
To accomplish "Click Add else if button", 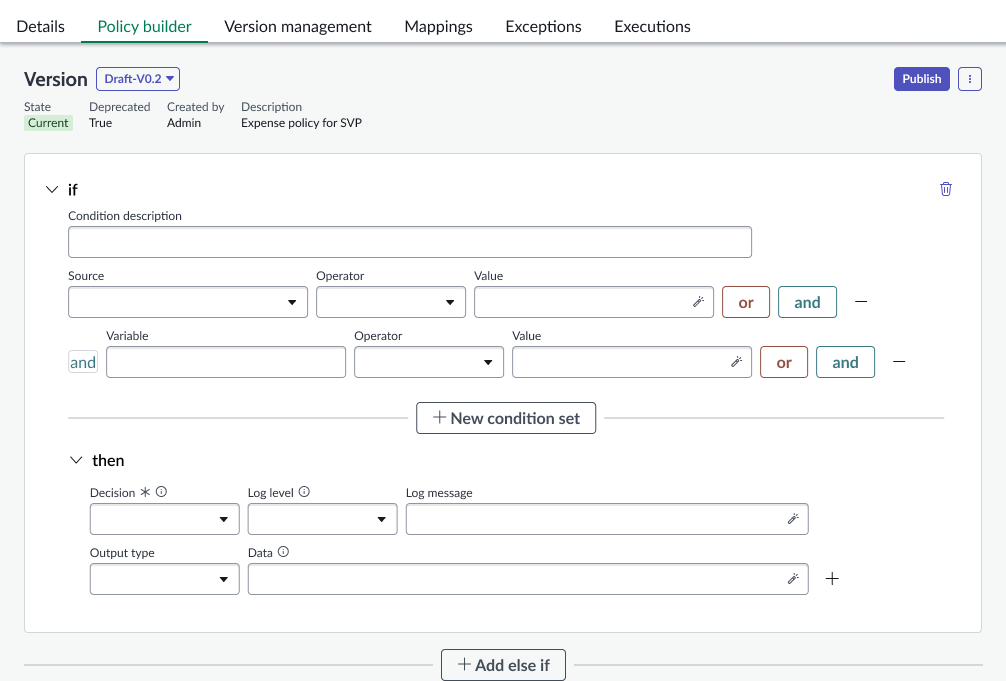I will [x=503, y=665].
